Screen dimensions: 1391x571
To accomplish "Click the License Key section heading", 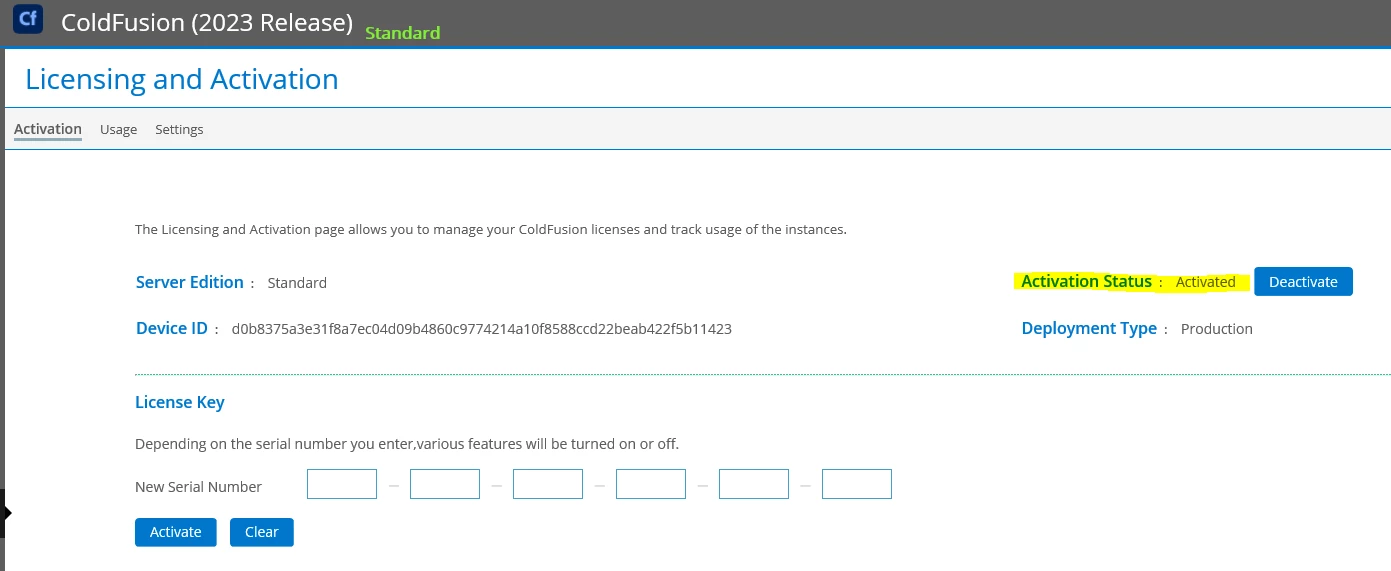I will tap(180, 402).
